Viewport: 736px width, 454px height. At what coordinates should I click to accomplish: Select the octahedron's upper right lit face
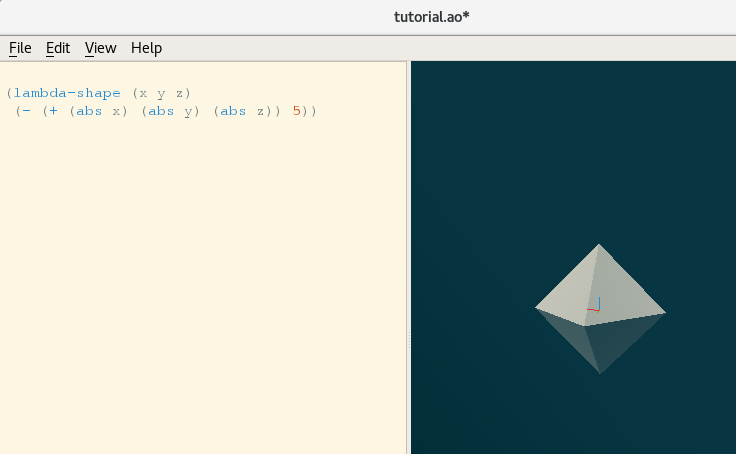(626, 290)
